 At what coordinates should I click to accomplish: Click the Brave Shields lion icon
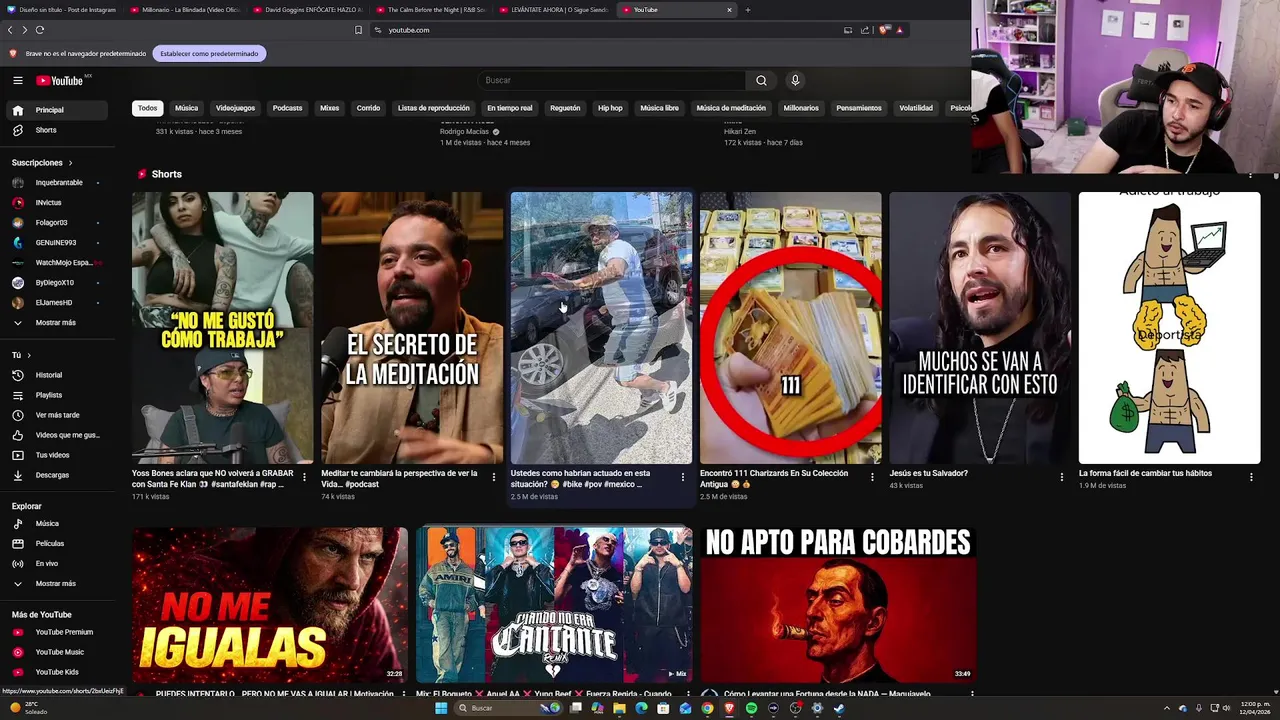(x=883, y=30)
